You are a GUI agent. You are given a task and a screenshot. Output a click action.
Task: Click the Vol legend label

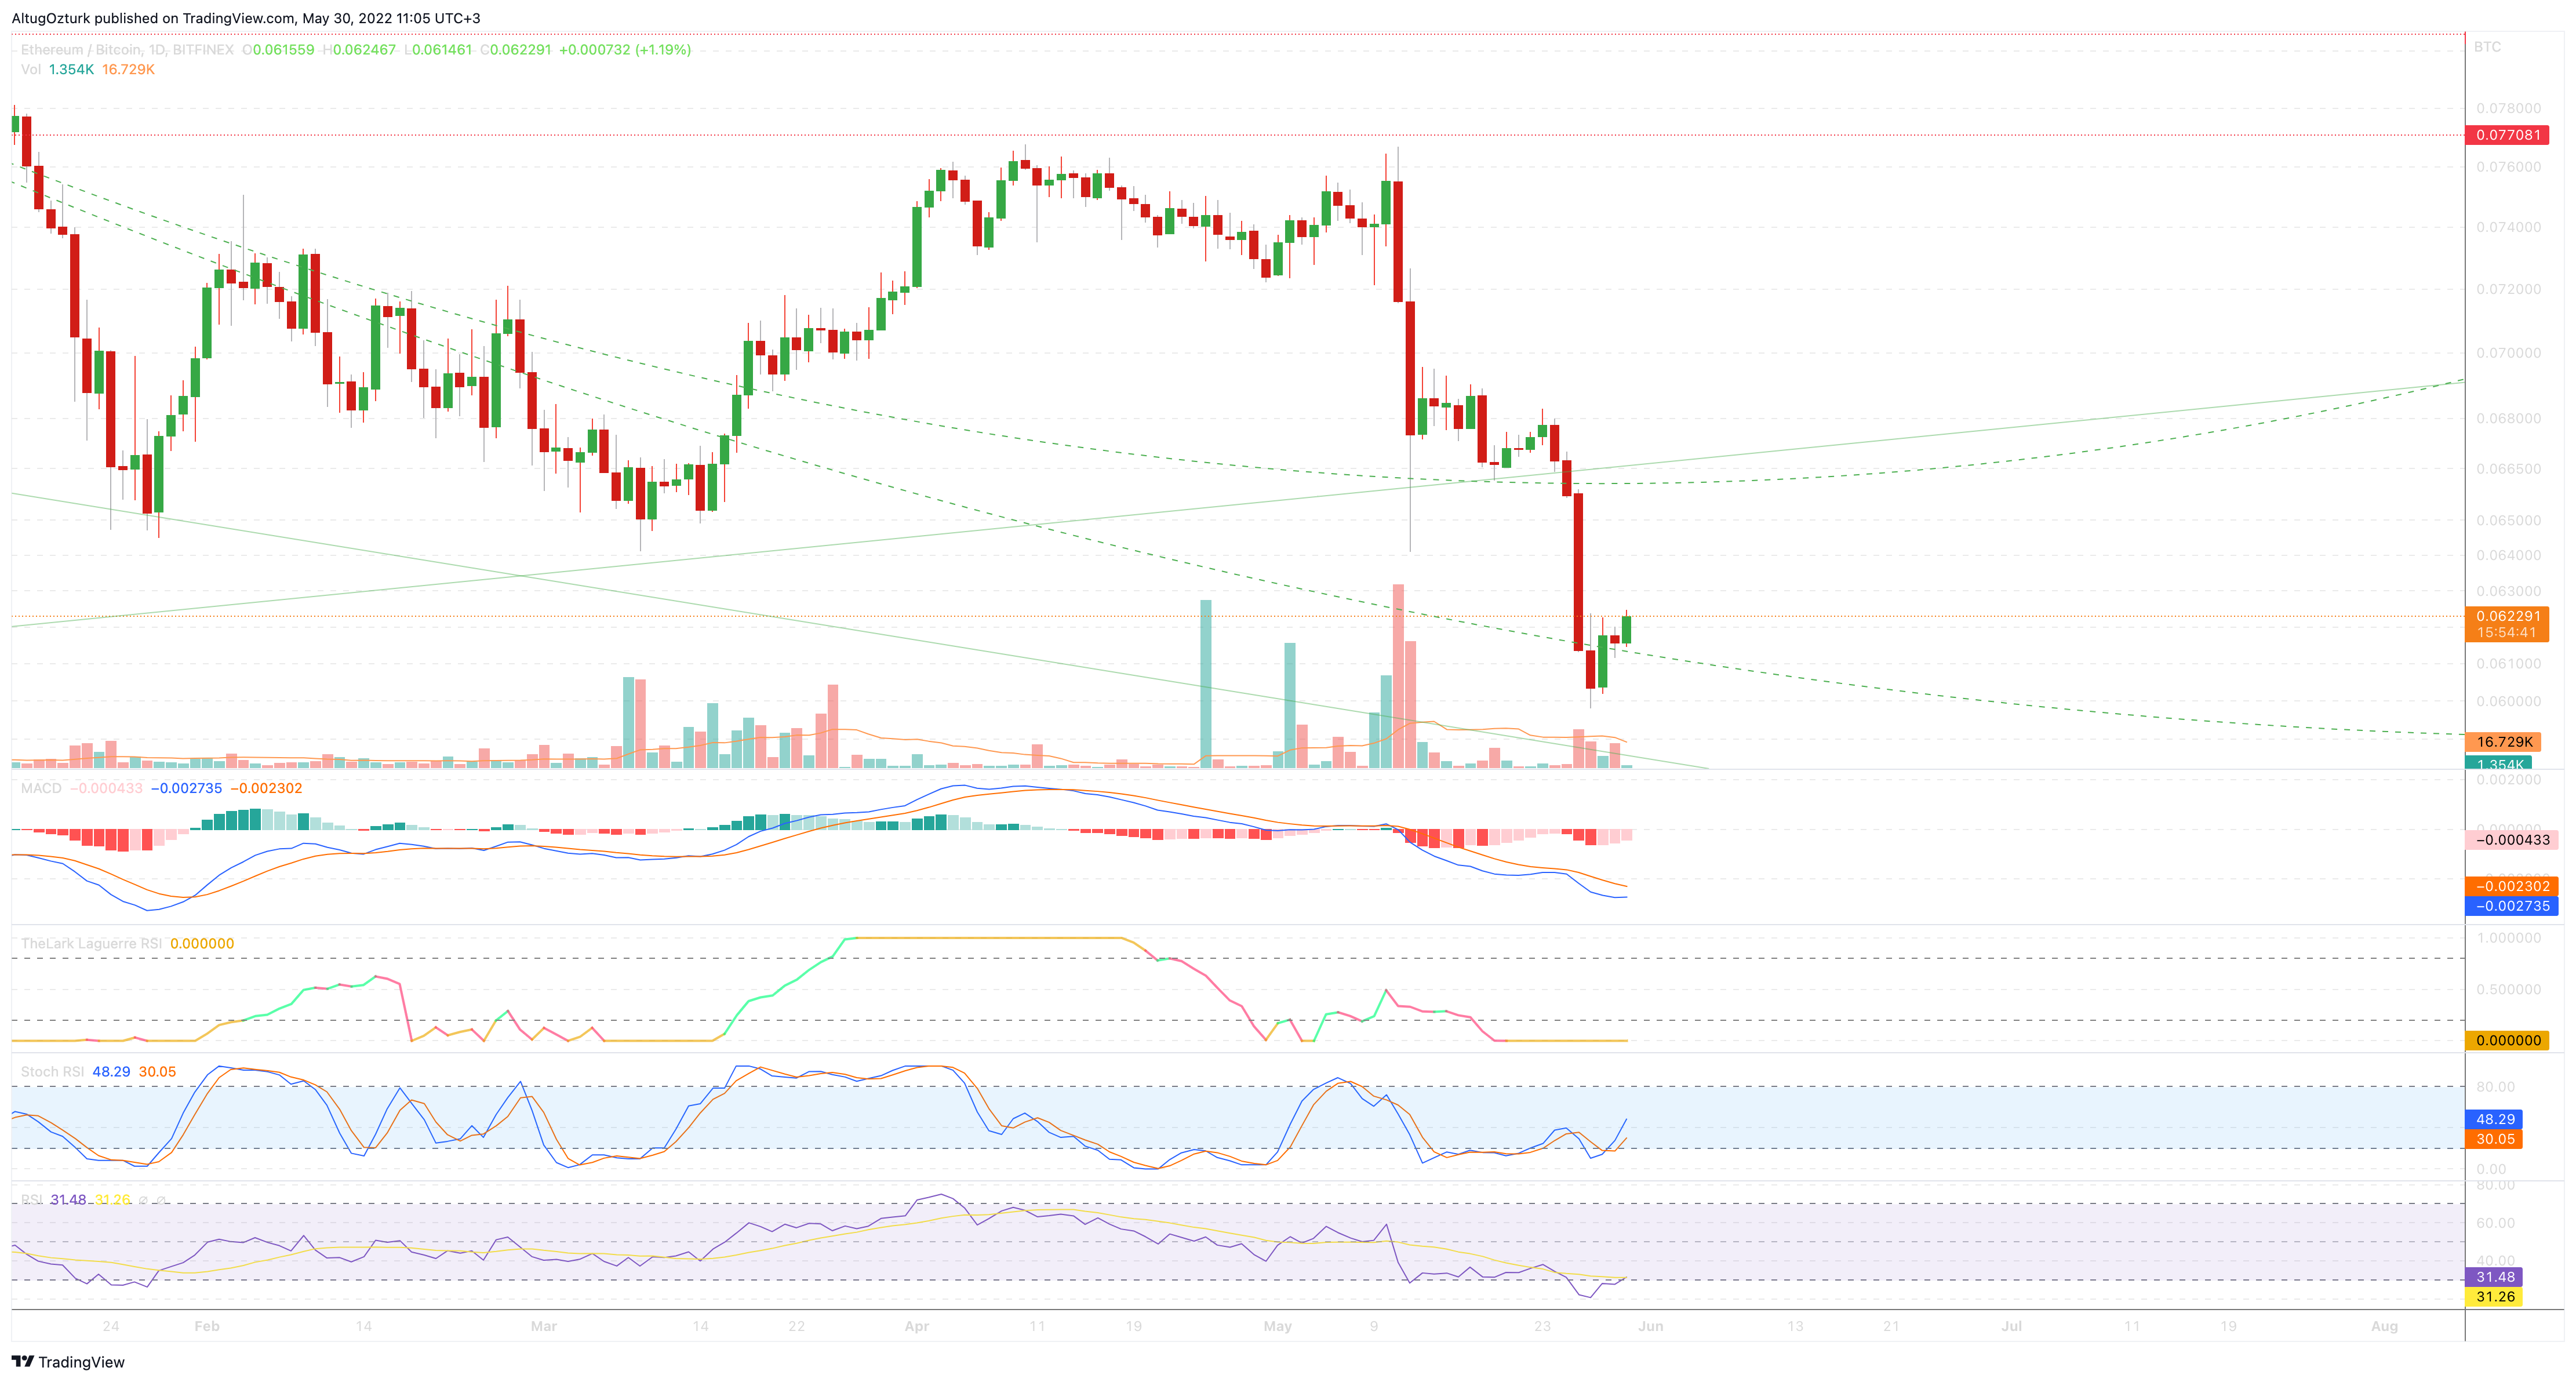tap(31, 69)
